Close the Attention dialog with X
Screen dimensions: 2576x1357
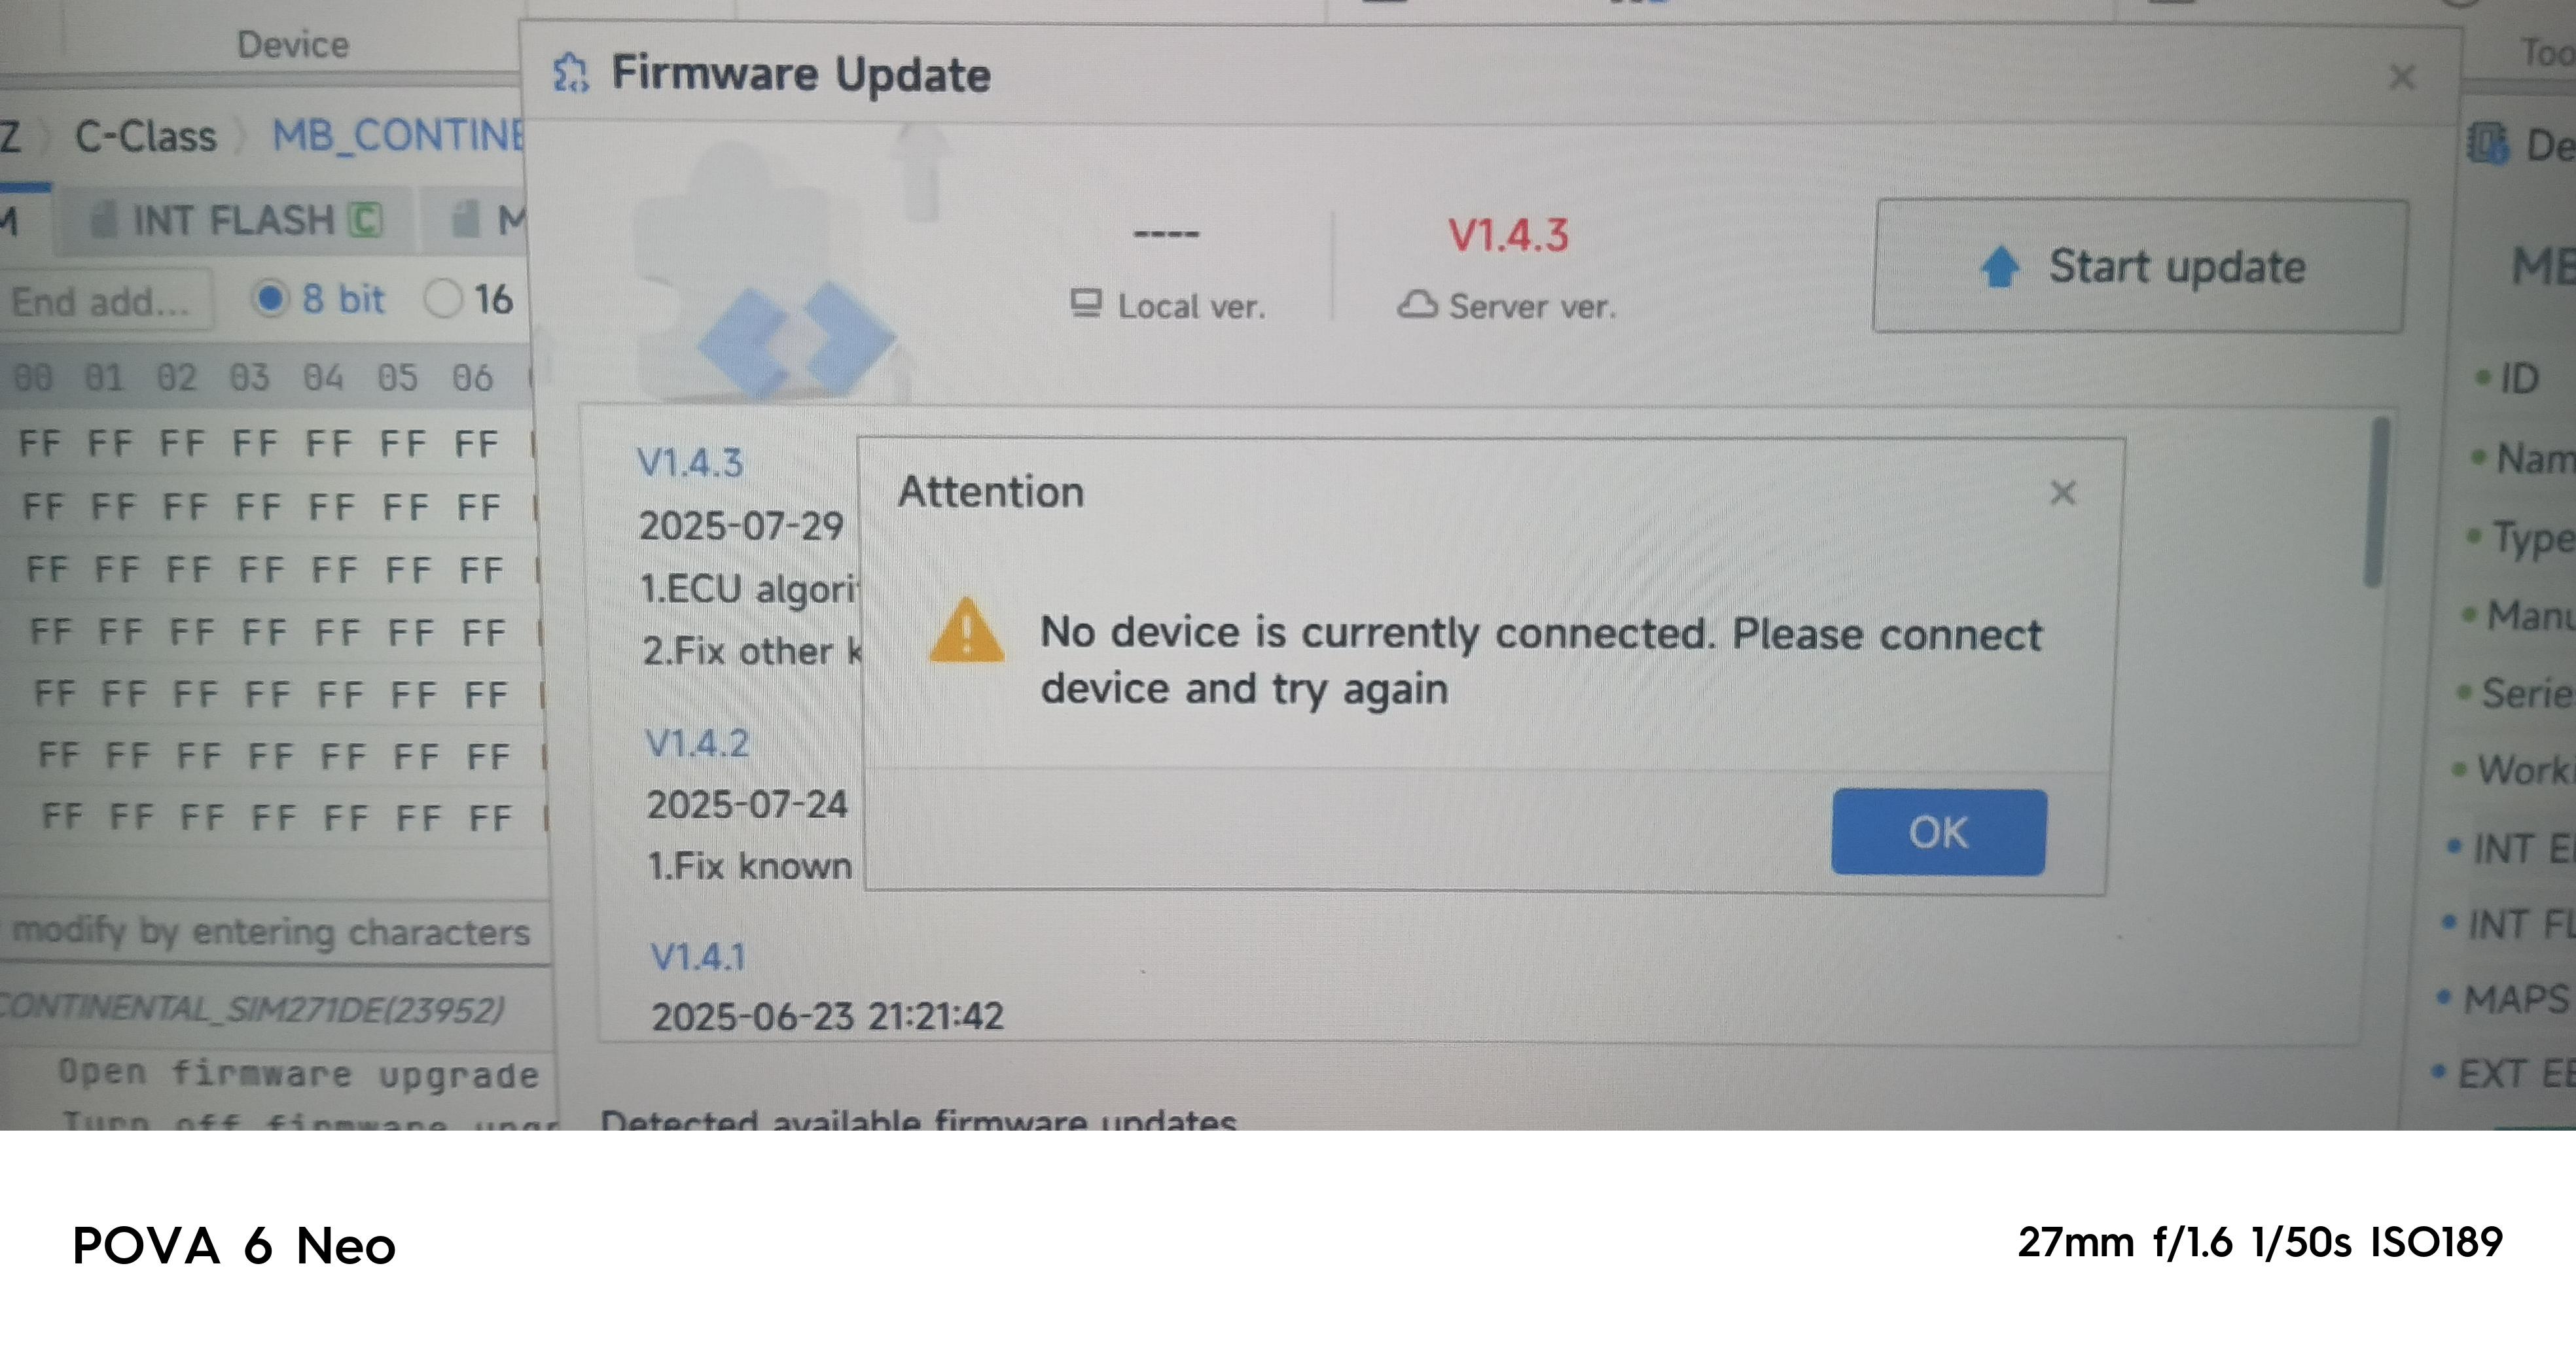click(2062, 493)
